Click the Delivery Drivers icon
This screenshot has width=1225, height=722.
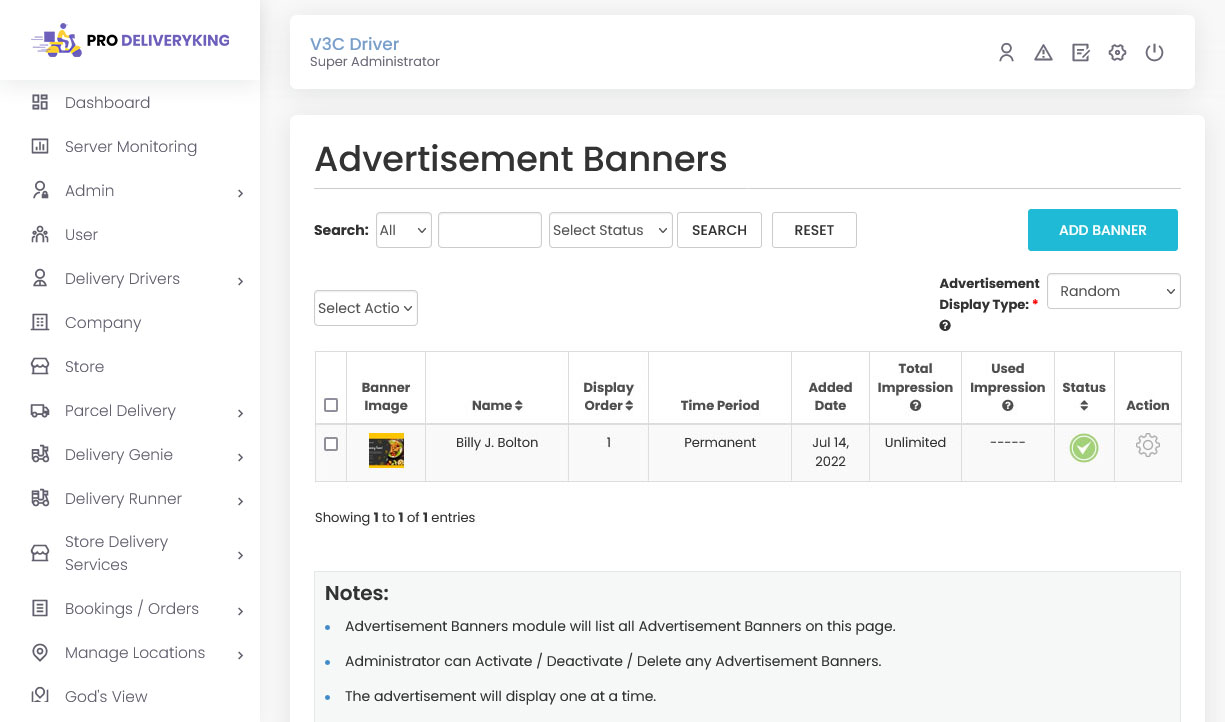(x=40, y=278)
